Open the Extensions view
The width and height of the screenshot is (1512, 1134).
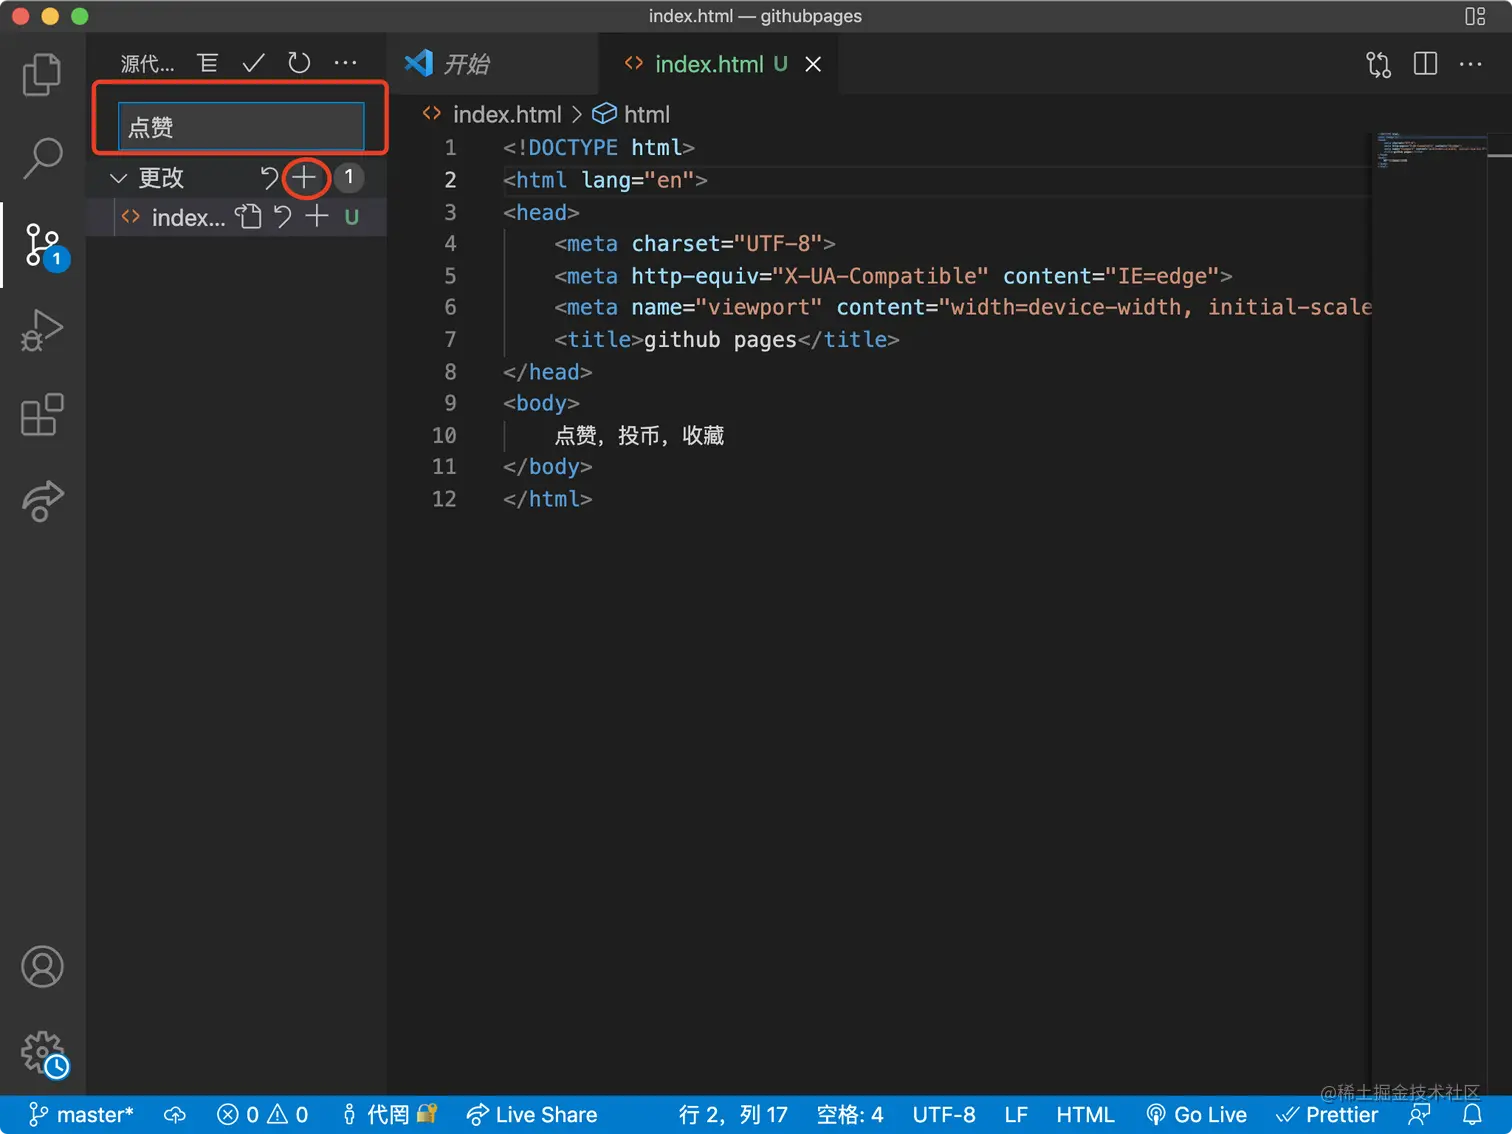click(42, 415)
